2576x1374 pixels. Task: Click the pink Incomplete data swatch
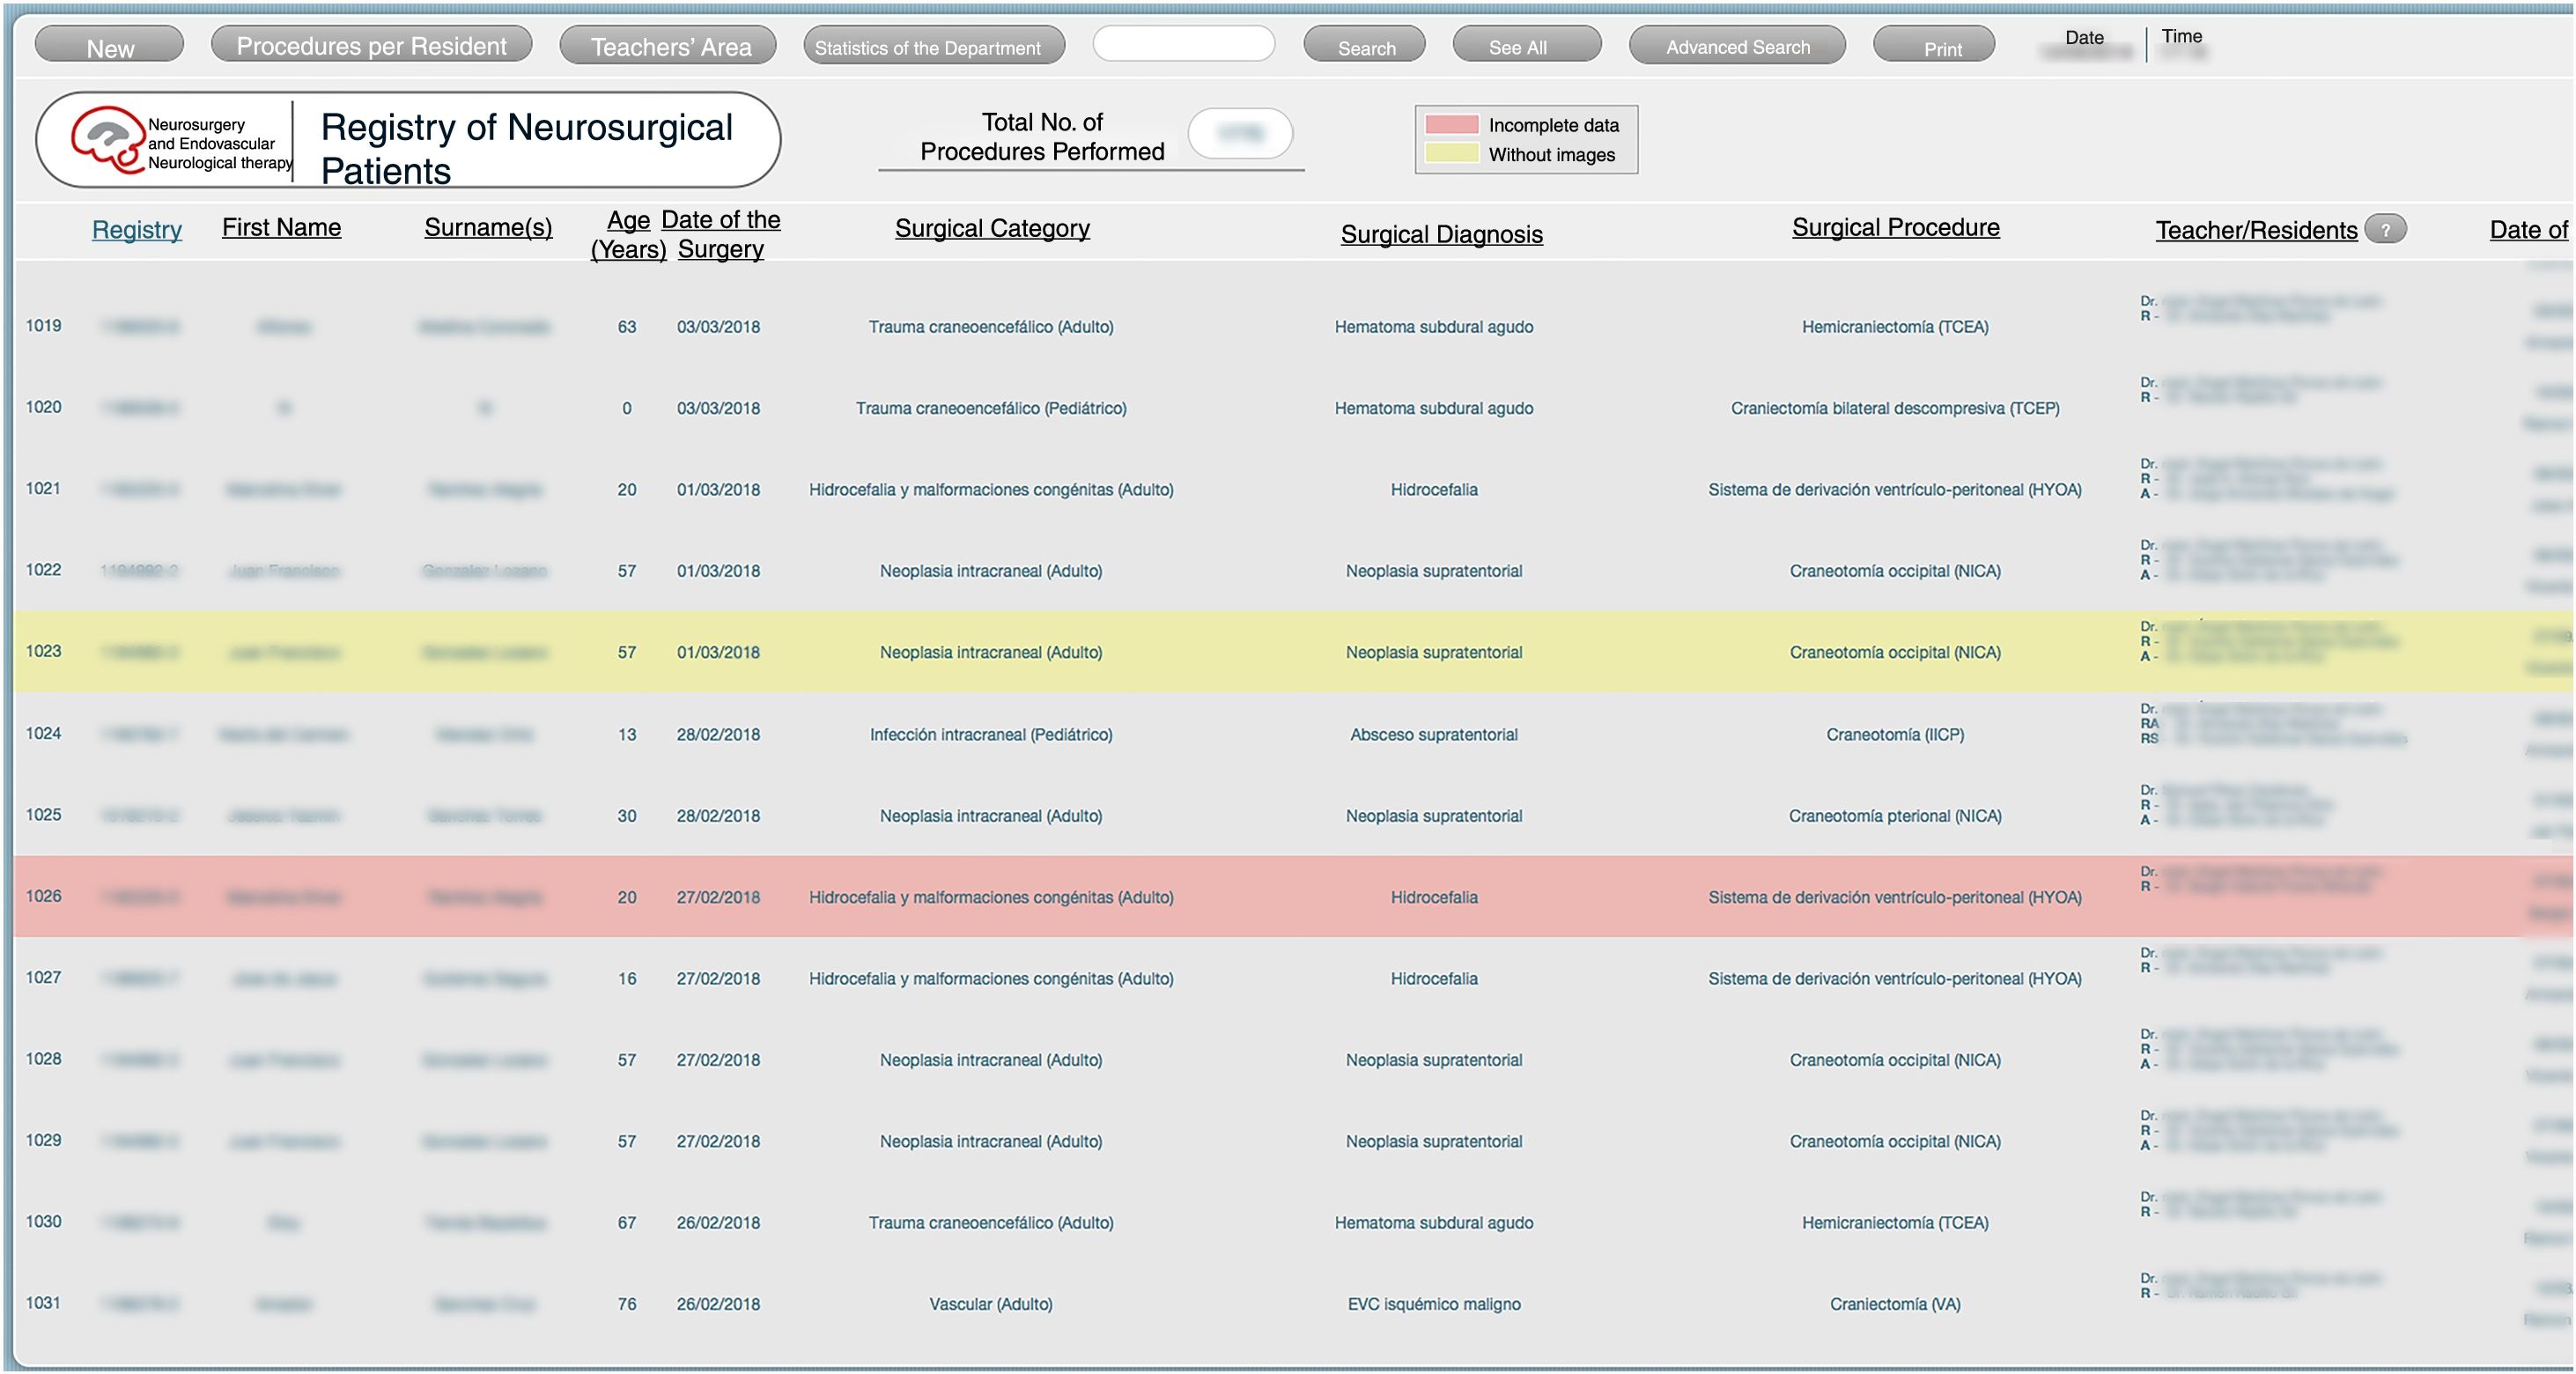point(1451,125)
